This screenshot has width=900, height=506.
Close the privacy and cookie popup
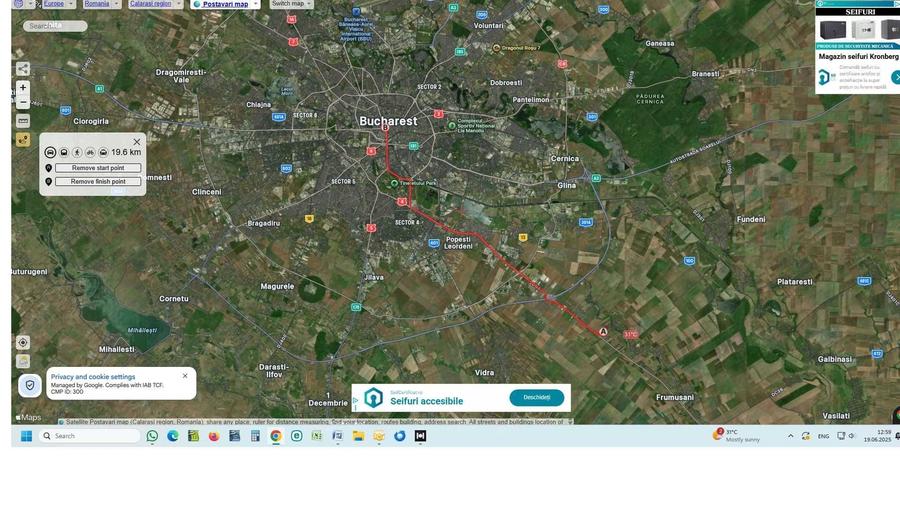185,376
